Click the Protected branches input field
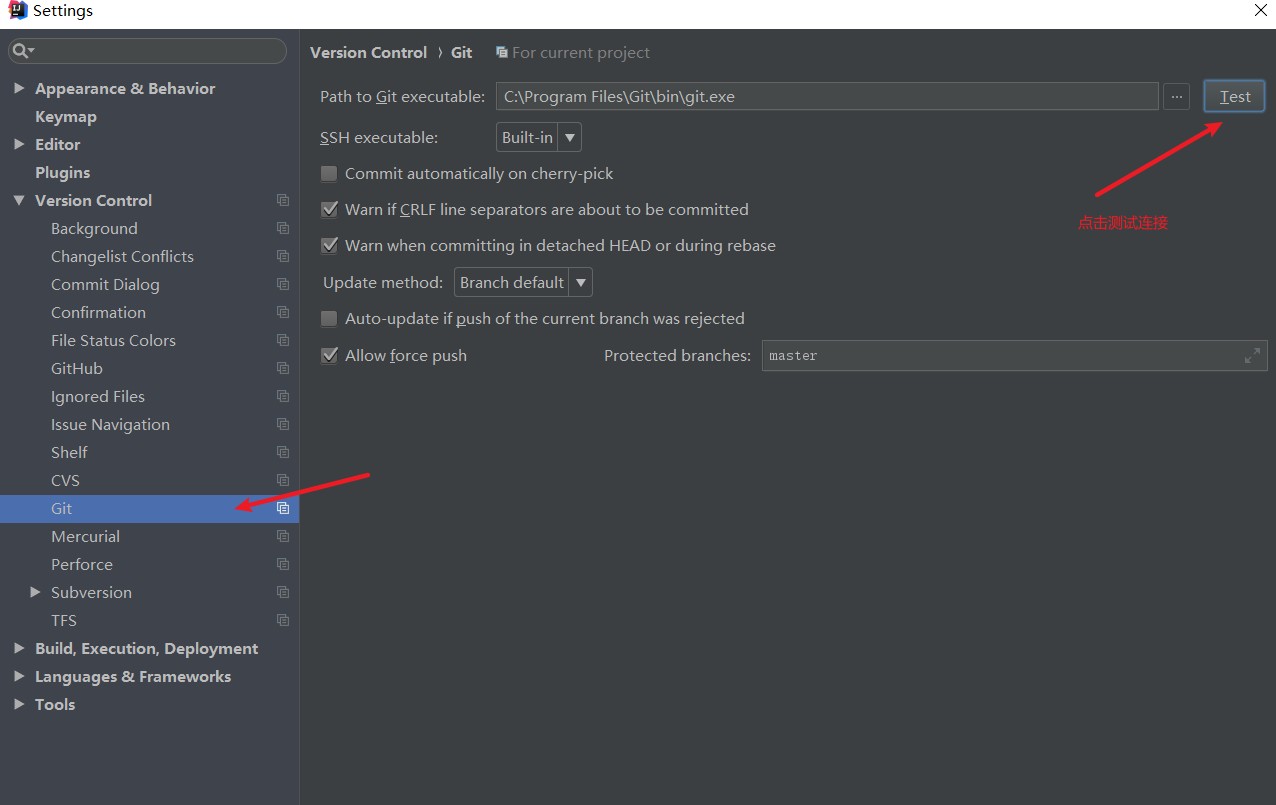1276x805 pixels. (1014, 355)
